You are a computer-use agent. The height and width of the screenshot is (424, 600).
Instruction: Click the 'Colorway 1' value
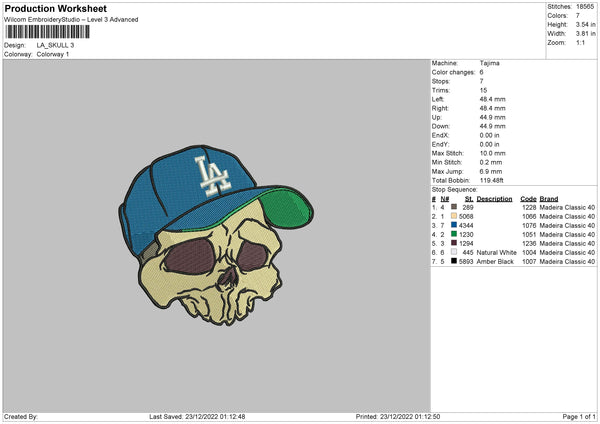click(x=53, y=54)
